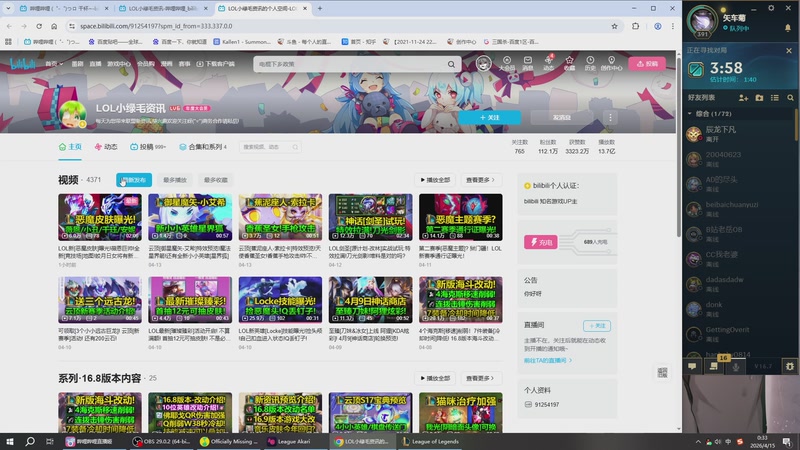Click 播放全部 button in 视频 section

435,180
